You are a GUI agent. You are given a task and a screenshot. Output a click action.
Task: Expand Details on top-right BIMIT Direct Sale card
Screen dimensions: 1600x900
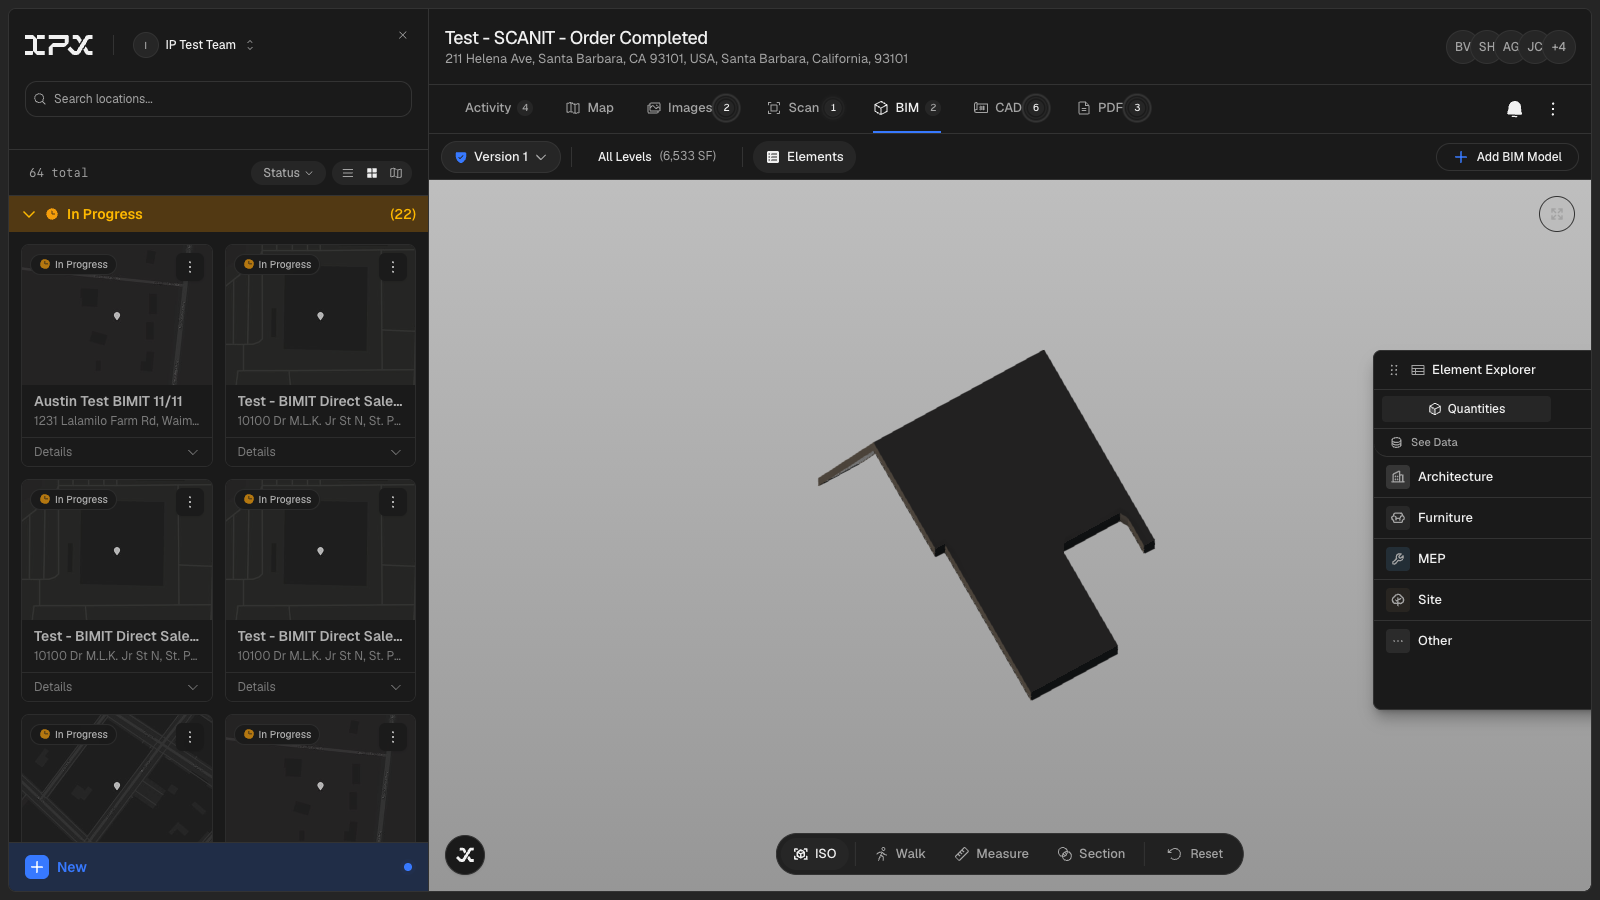tap(320, 452)
